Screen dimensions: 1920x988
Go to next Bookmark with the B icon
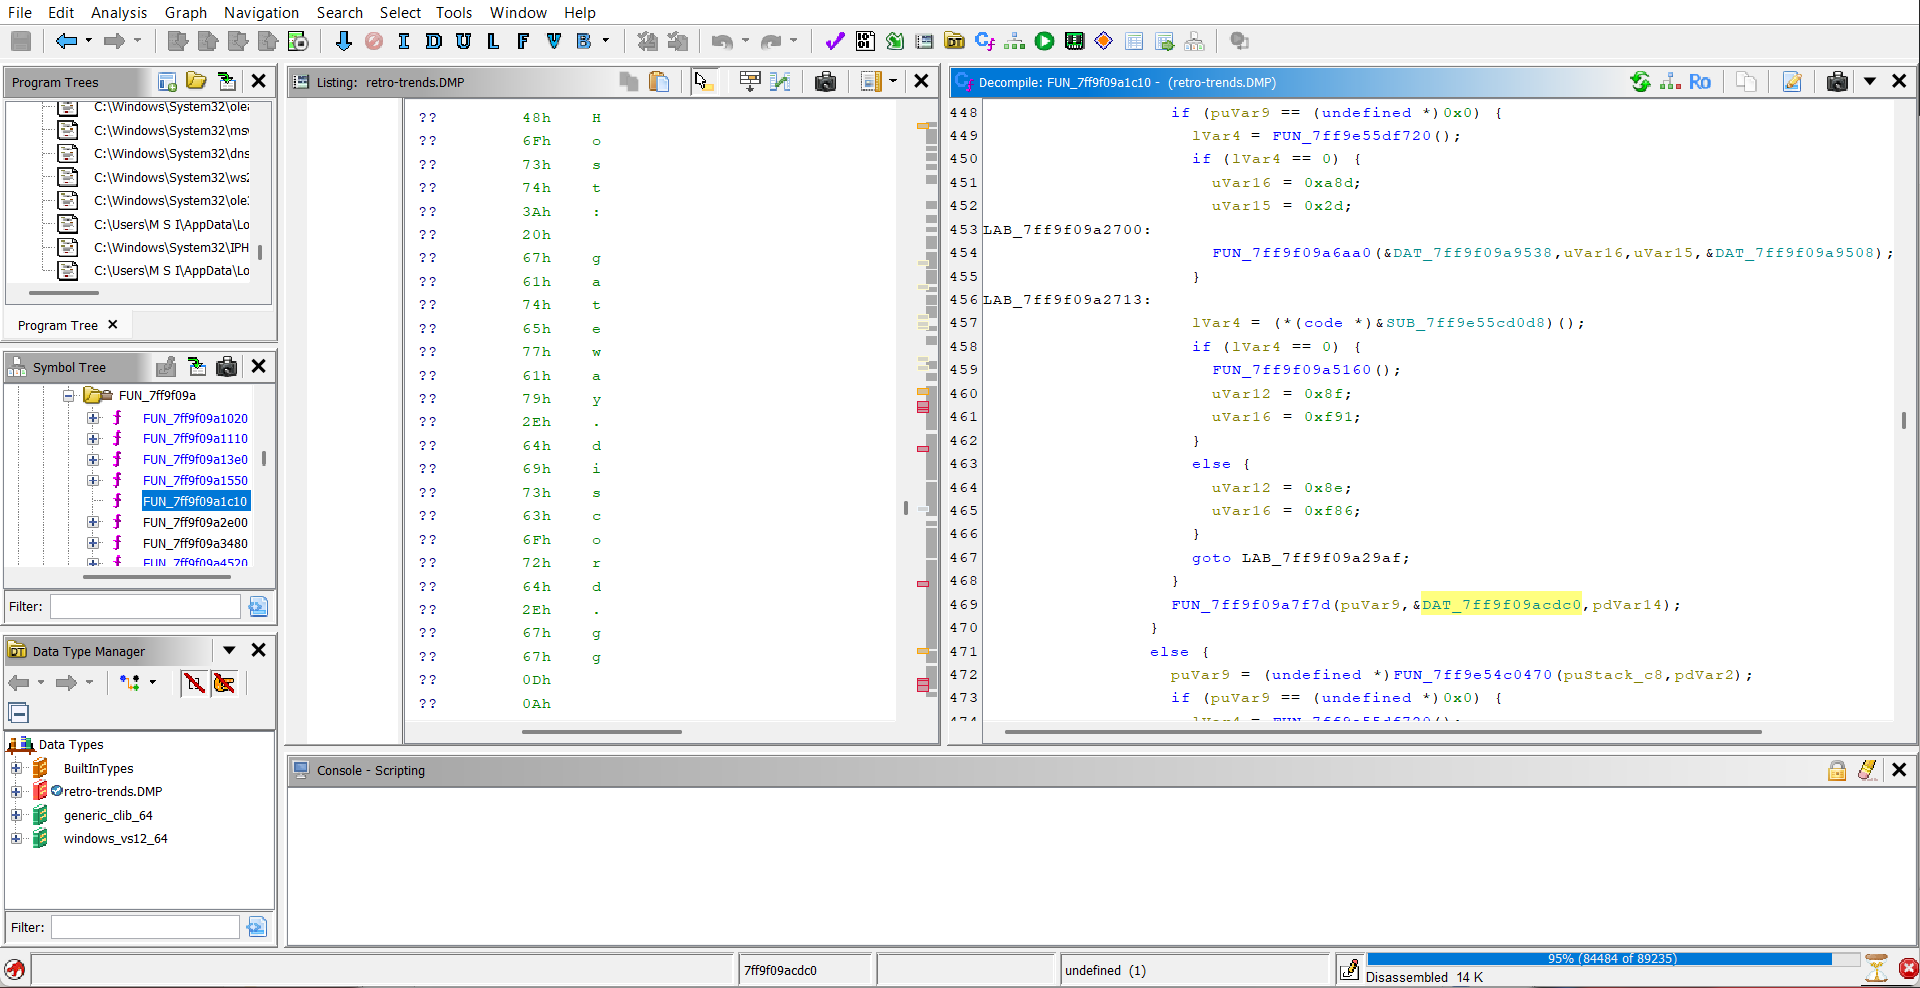pyautogui.click(x=584, y=41)
